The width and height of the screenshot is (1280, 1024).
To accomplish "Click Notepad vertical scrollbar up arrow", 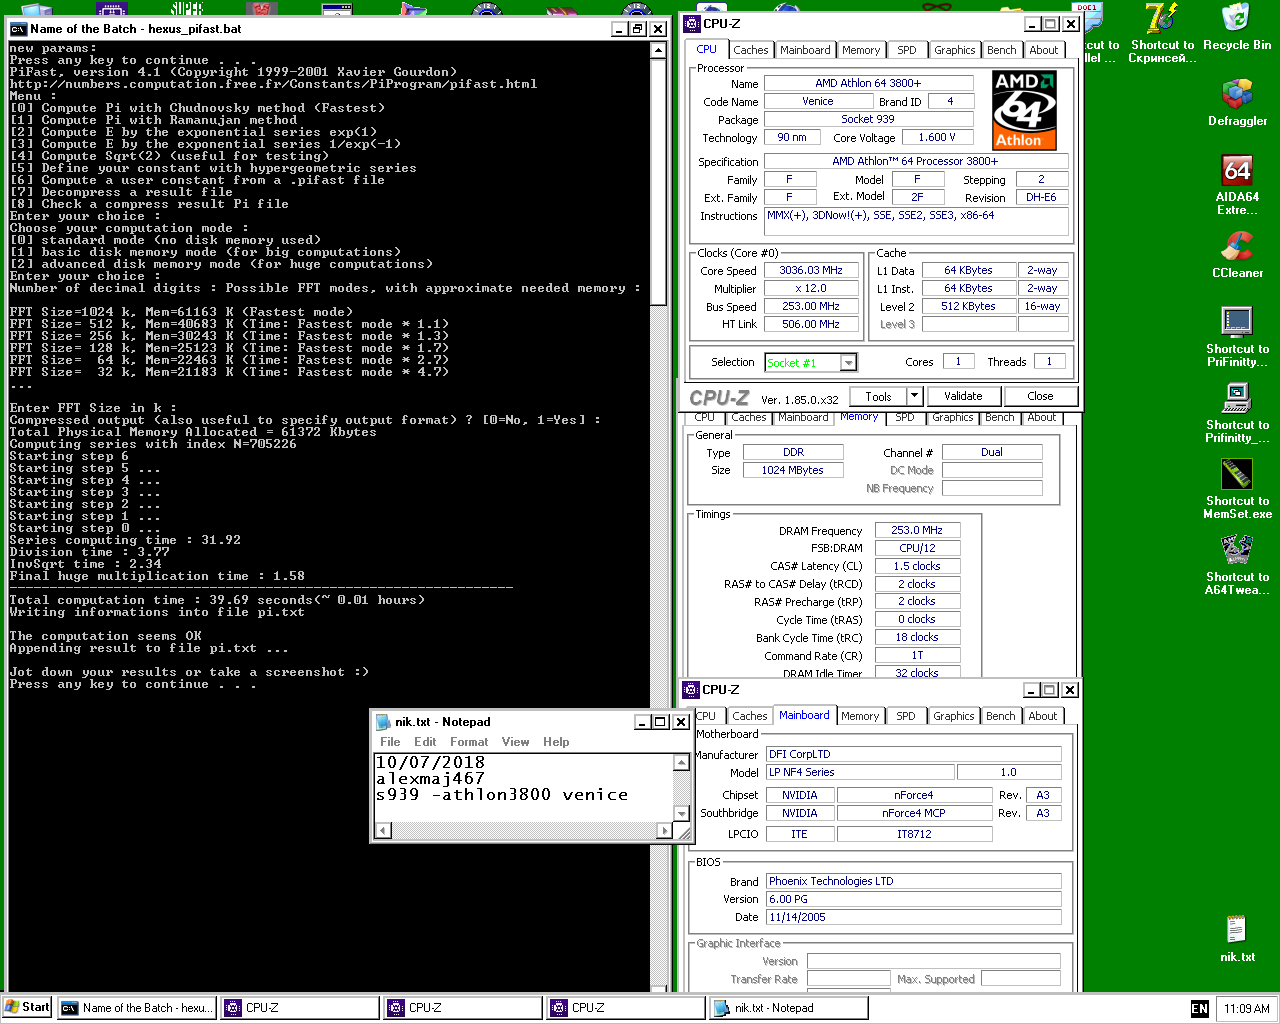I will [x=681, y=763].
